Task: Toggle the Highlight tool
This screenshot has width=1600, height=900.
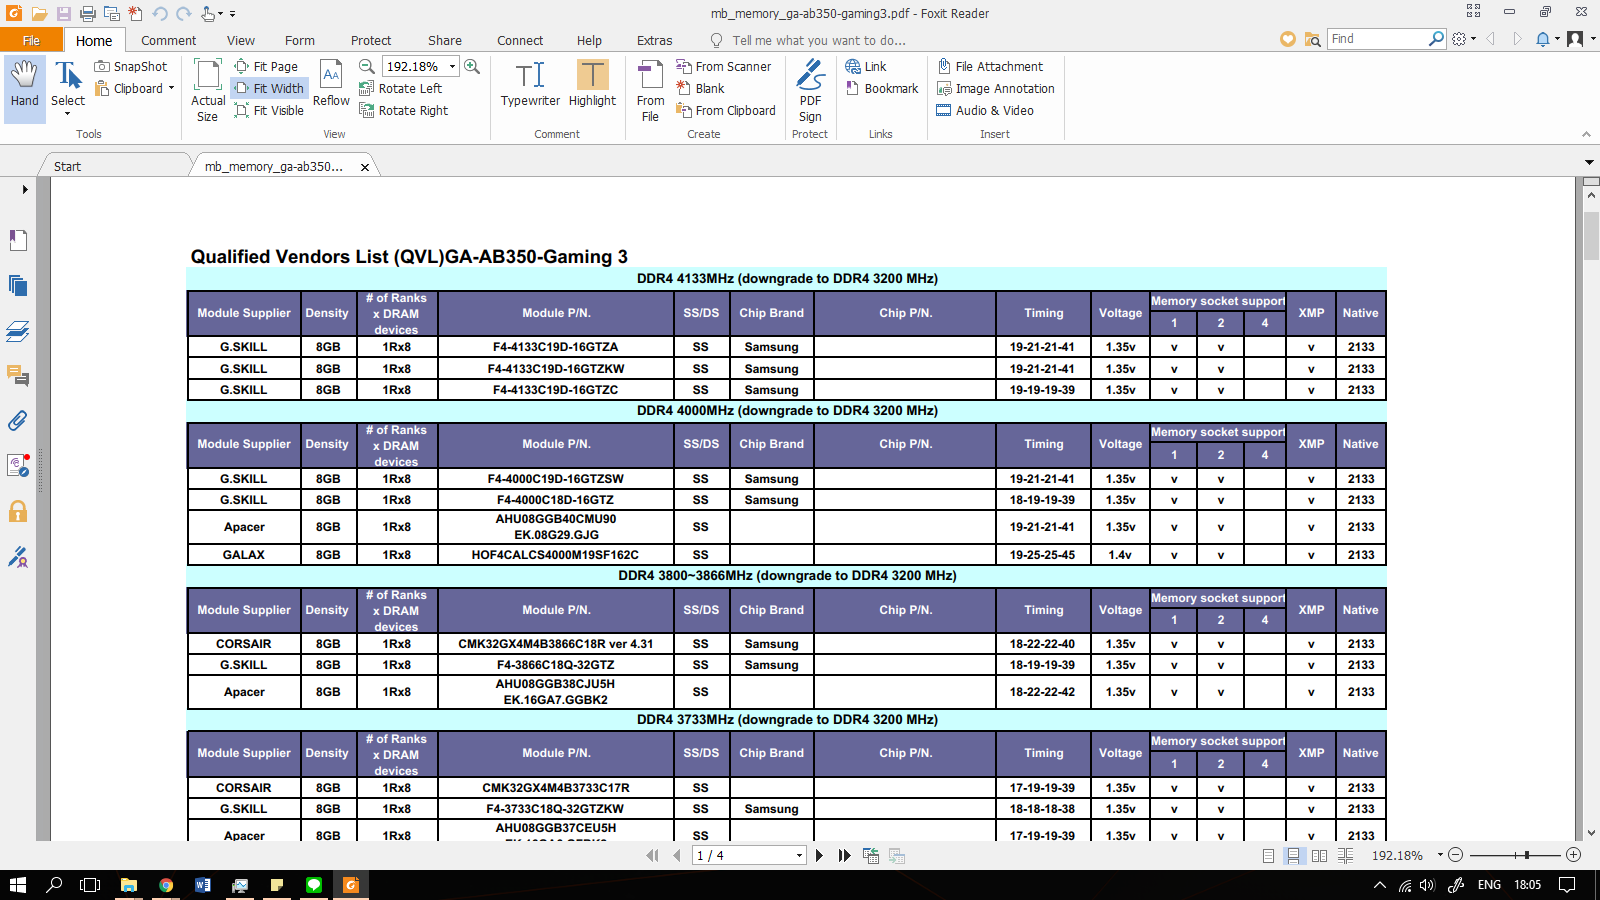Action: [x=592, y=84]
